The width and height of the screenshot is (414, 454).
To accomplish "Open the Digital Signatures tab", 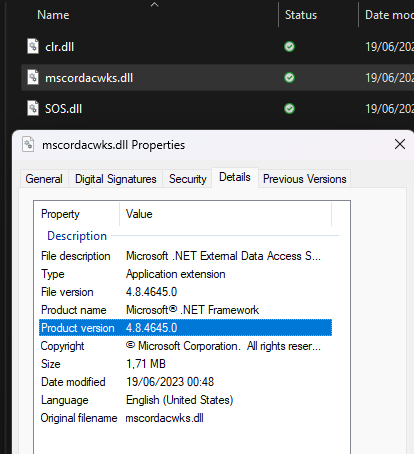I will point(116,179).
